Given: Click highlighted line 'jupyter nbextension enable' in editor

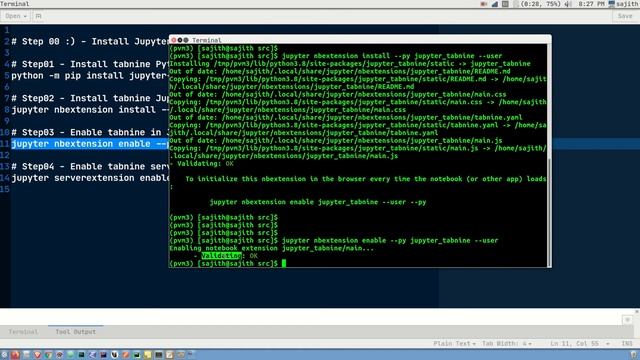Looking at the screenshot, I should click(90, 144).
